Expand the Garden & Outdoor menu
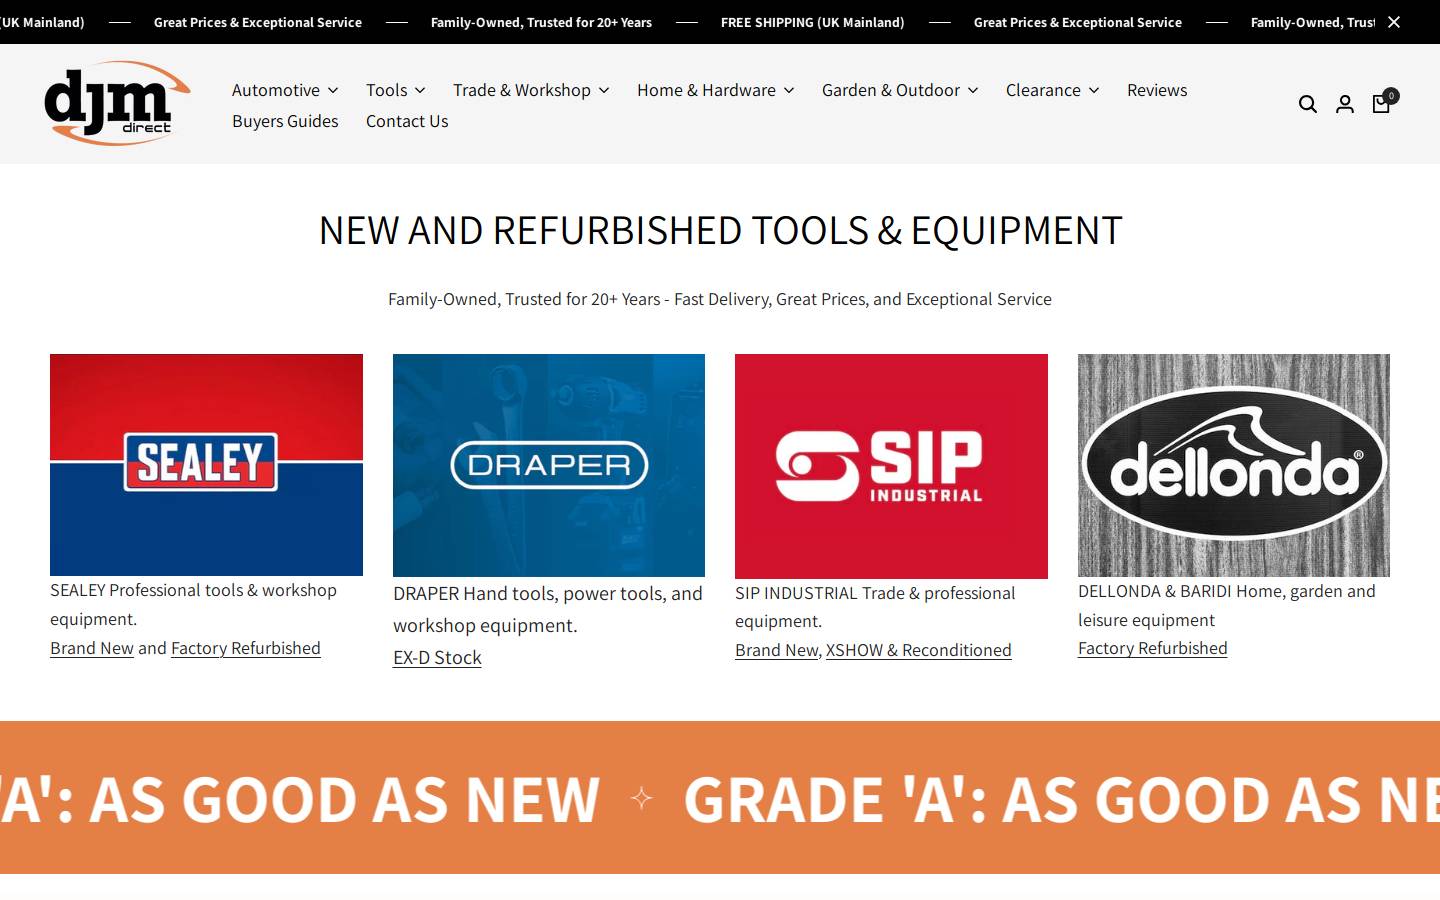This screenshot has width=1440, height=900. pyautogui.click(x=900, y=90)
